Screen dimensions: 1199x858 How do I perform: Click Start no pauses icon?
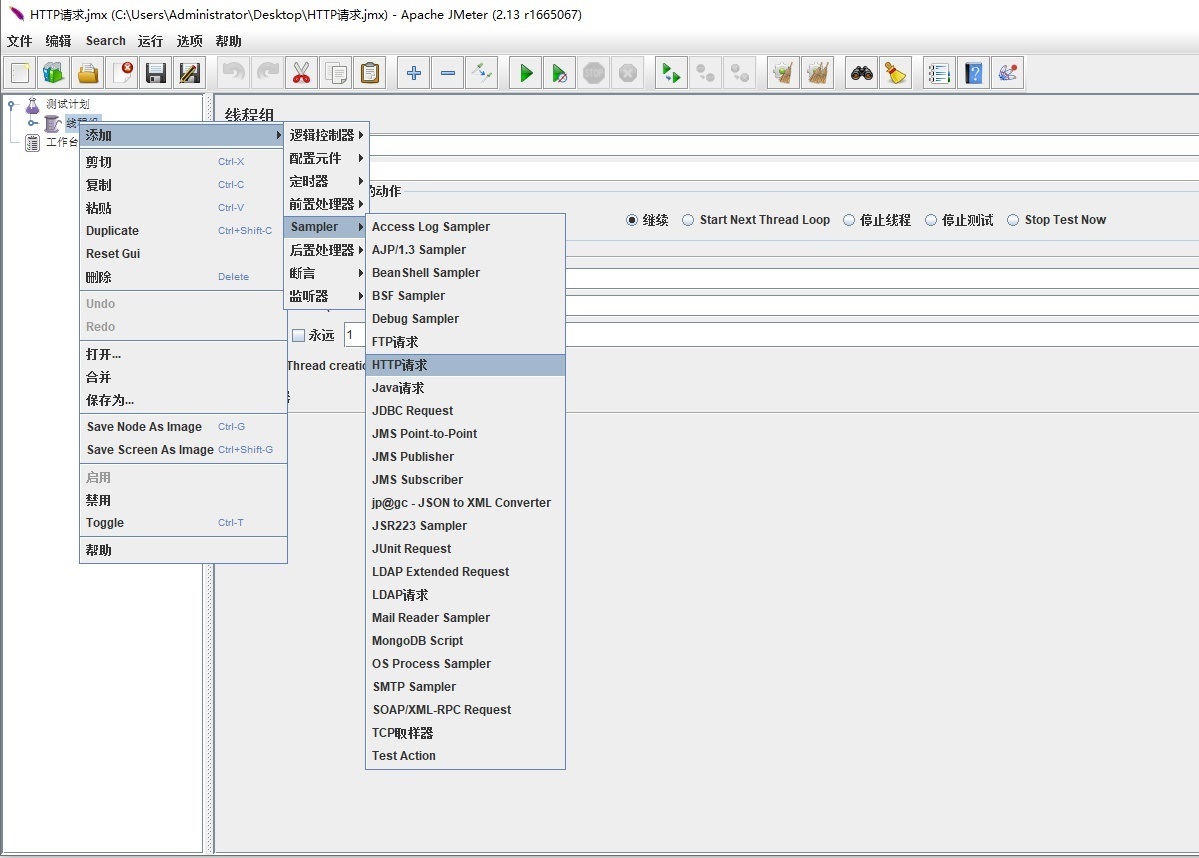[x=560, y=73]
